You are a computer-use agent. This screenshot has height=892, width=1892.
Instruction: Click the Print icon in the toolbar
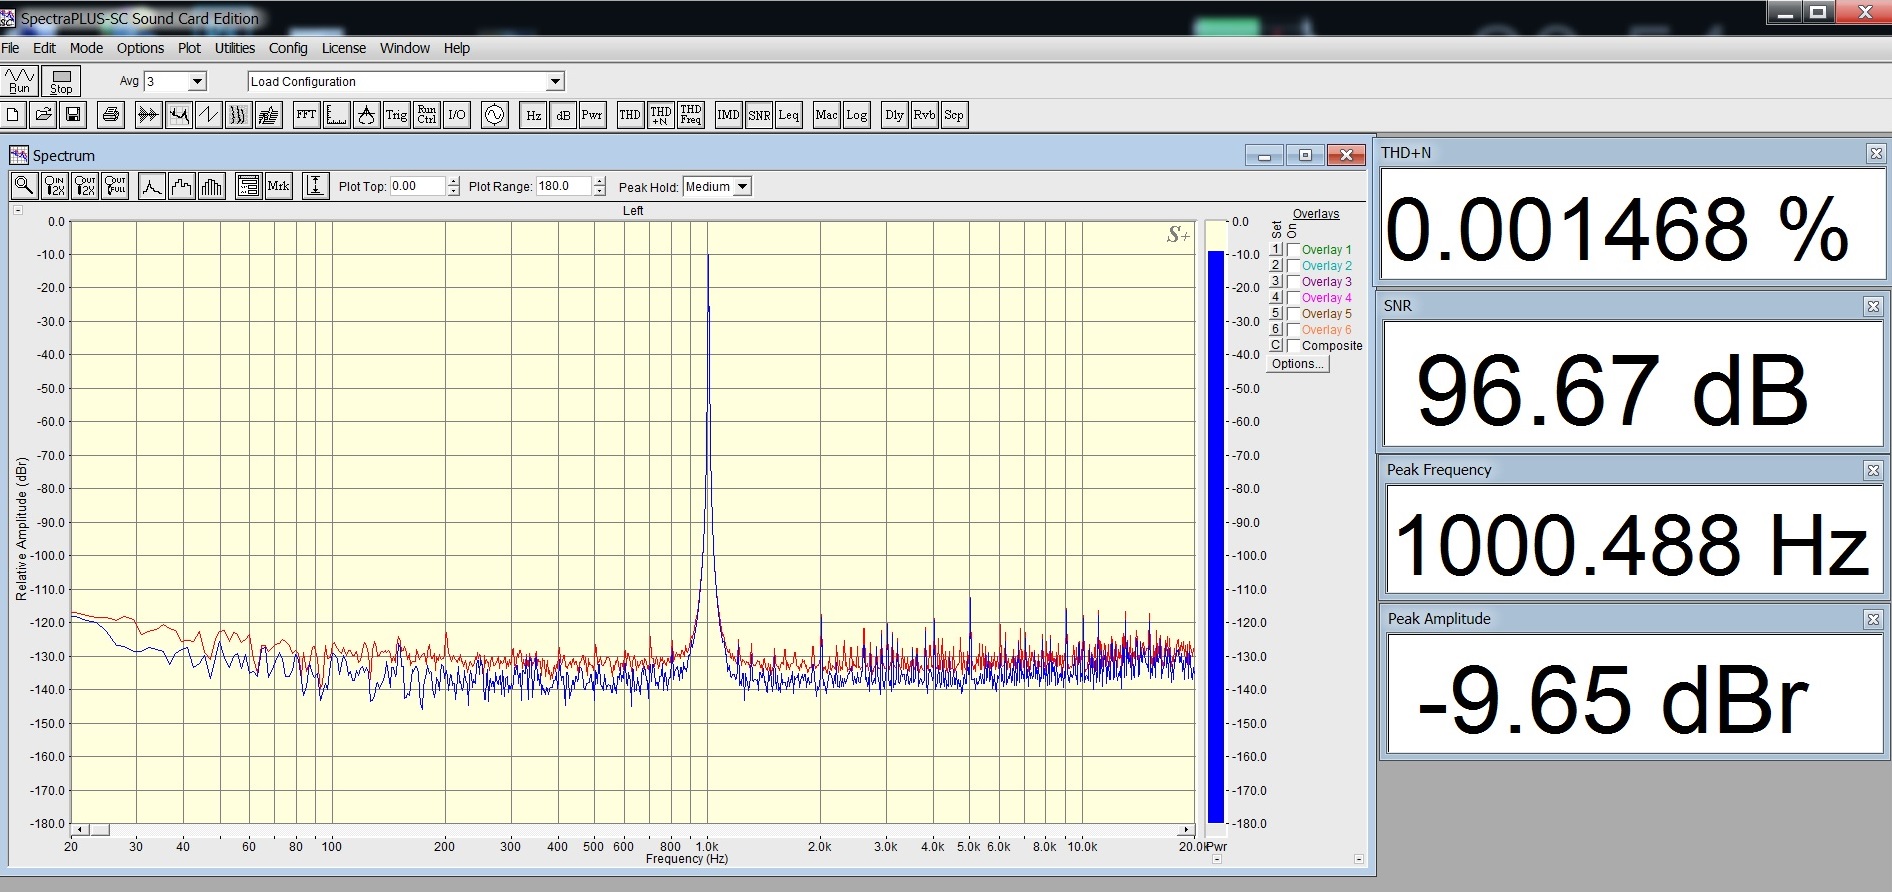click(111, 115)
